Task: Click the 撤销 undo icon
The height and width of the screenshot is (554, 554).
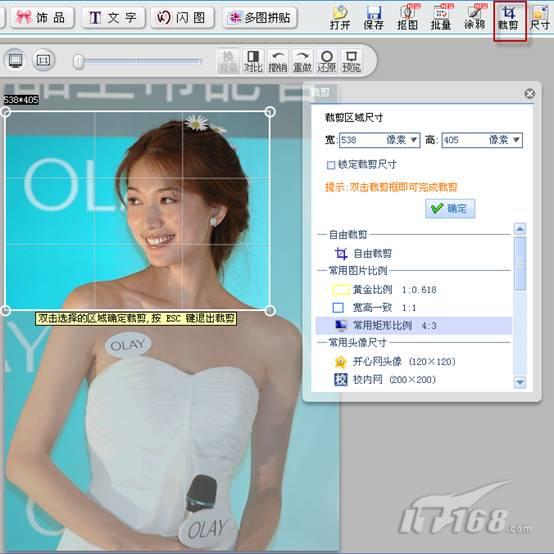Action: coord(278,61)
